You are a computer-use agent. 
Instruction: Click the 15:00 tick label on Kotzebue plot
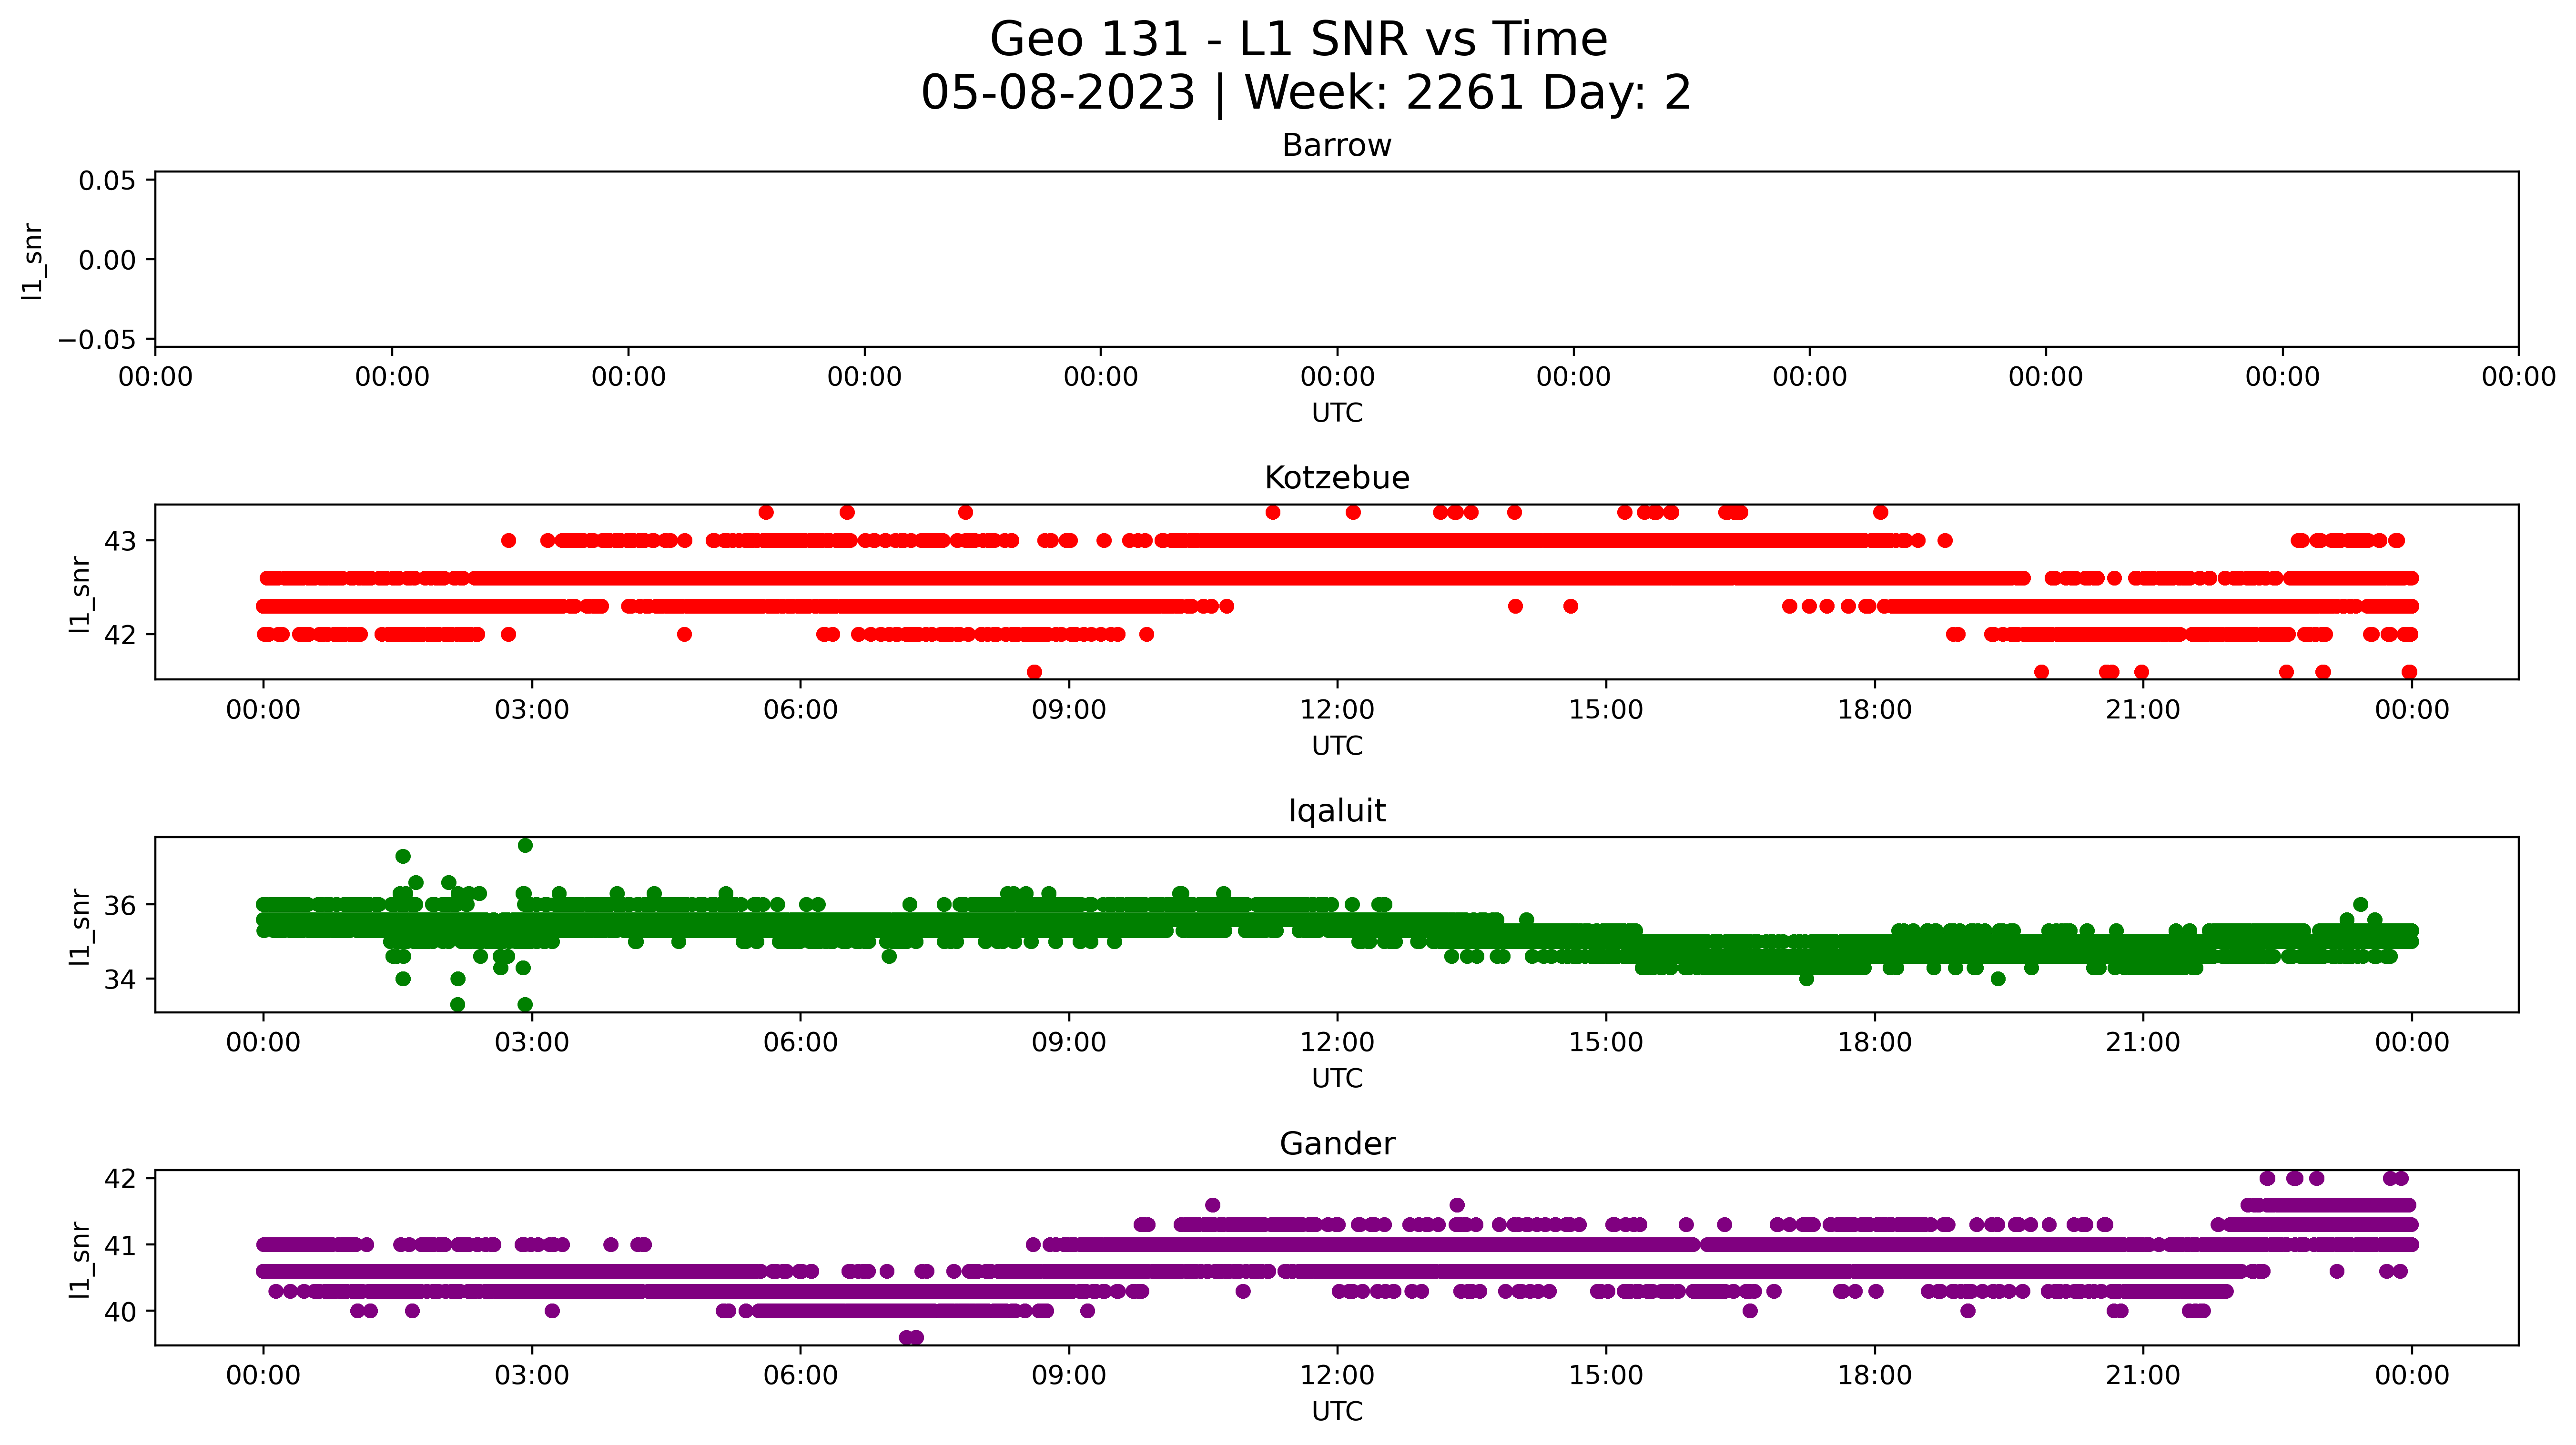(1606, 710)
